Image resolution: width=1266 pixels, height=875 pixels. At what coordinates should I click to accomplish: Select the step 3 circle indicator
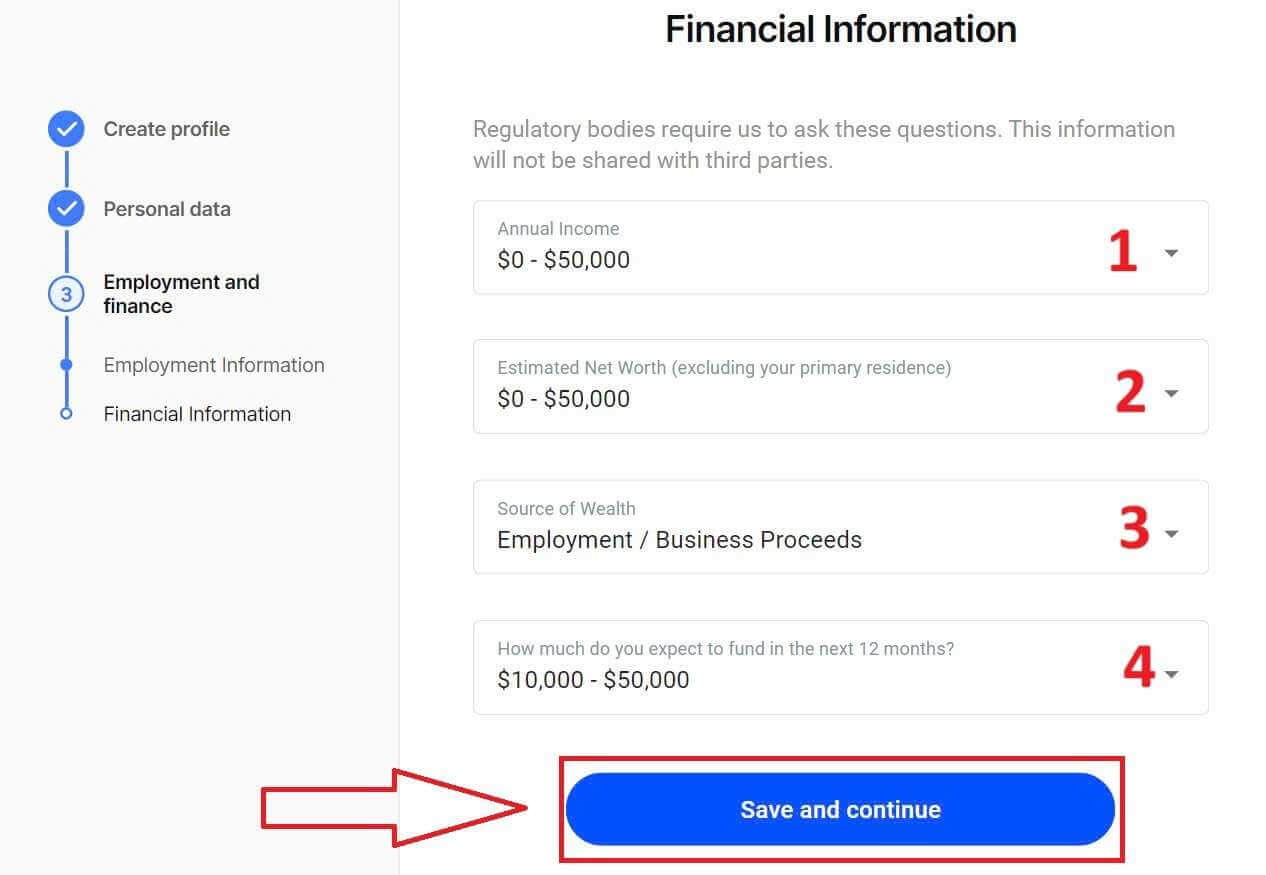(x=65, y=294)
